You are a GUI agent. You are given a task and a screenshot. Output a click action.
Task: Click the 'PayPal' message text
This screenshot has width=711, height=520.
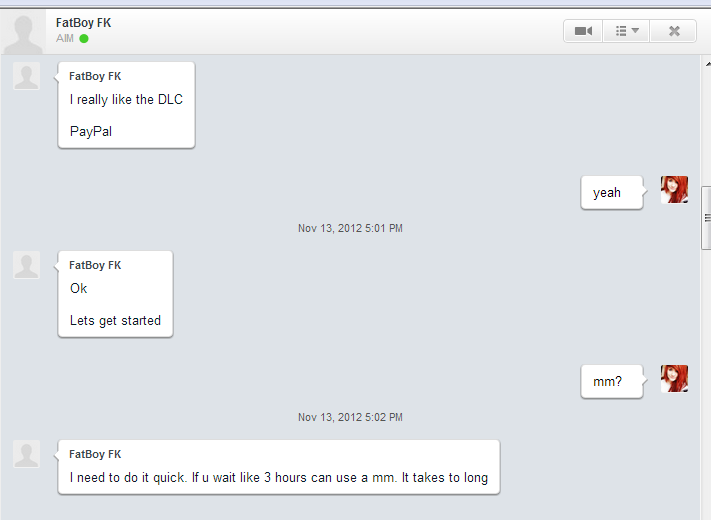[91, 131]
